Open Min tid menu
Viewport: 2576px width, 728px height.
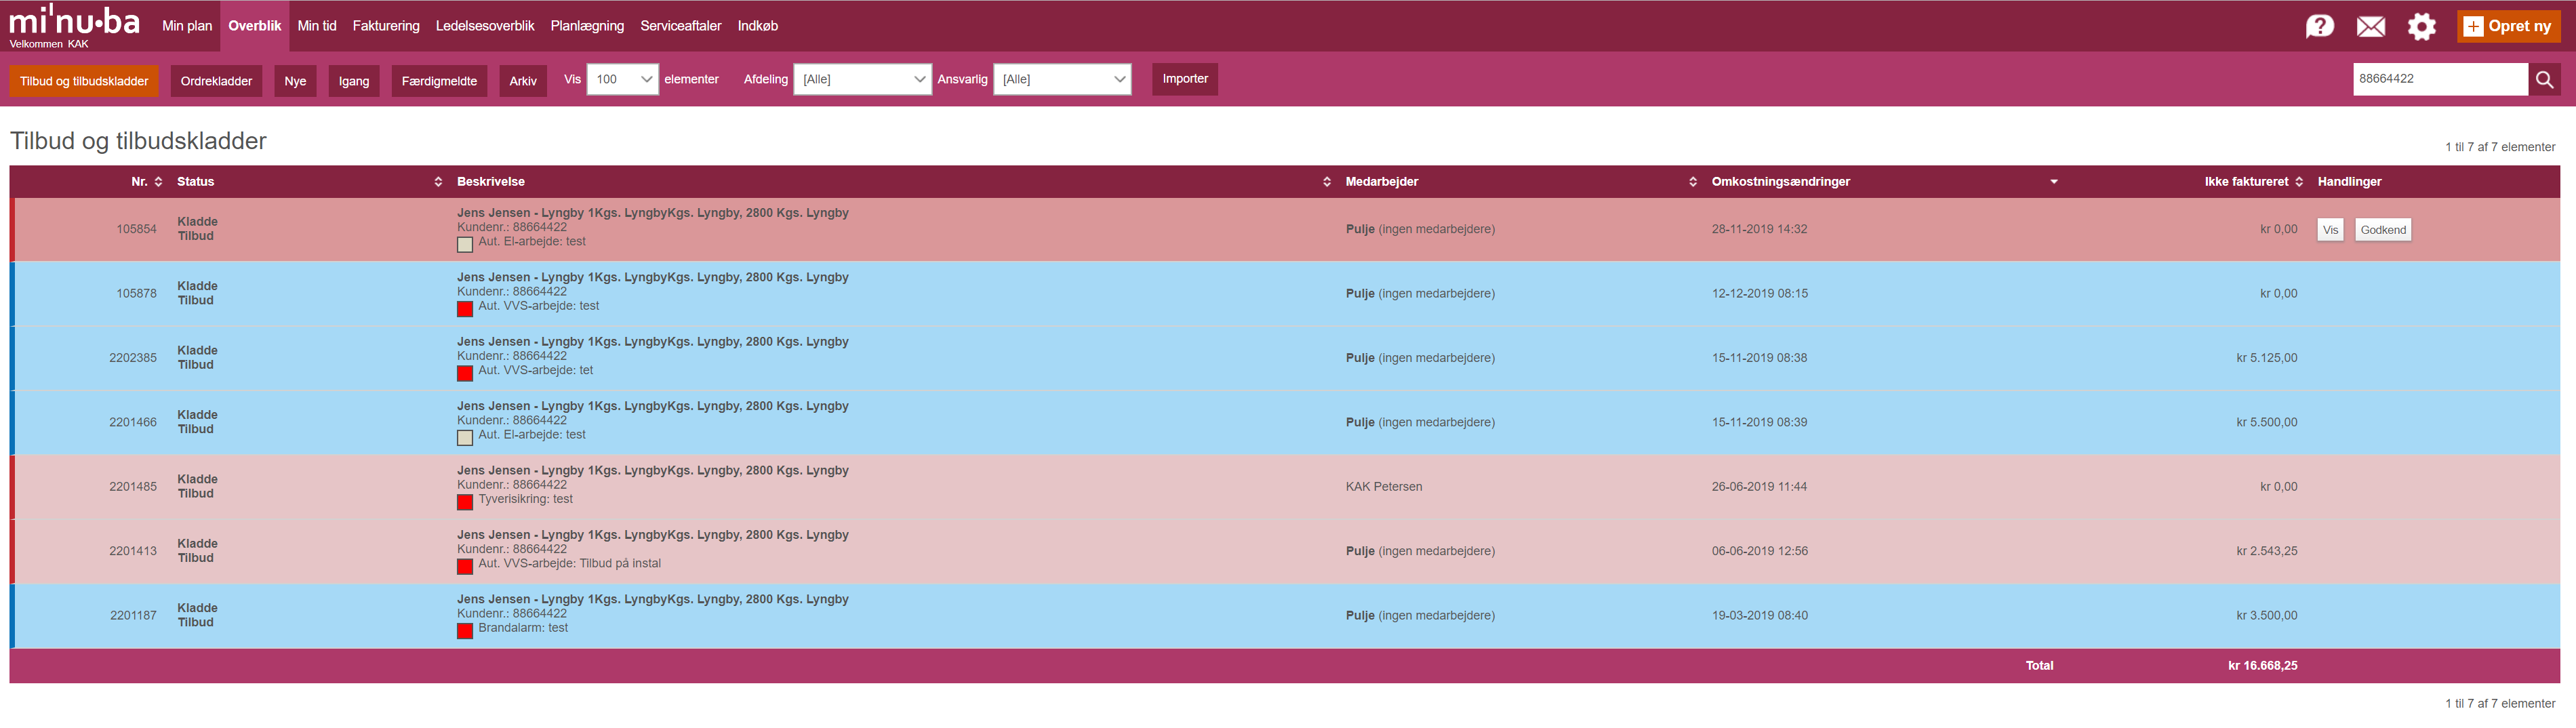pos(317,26)
